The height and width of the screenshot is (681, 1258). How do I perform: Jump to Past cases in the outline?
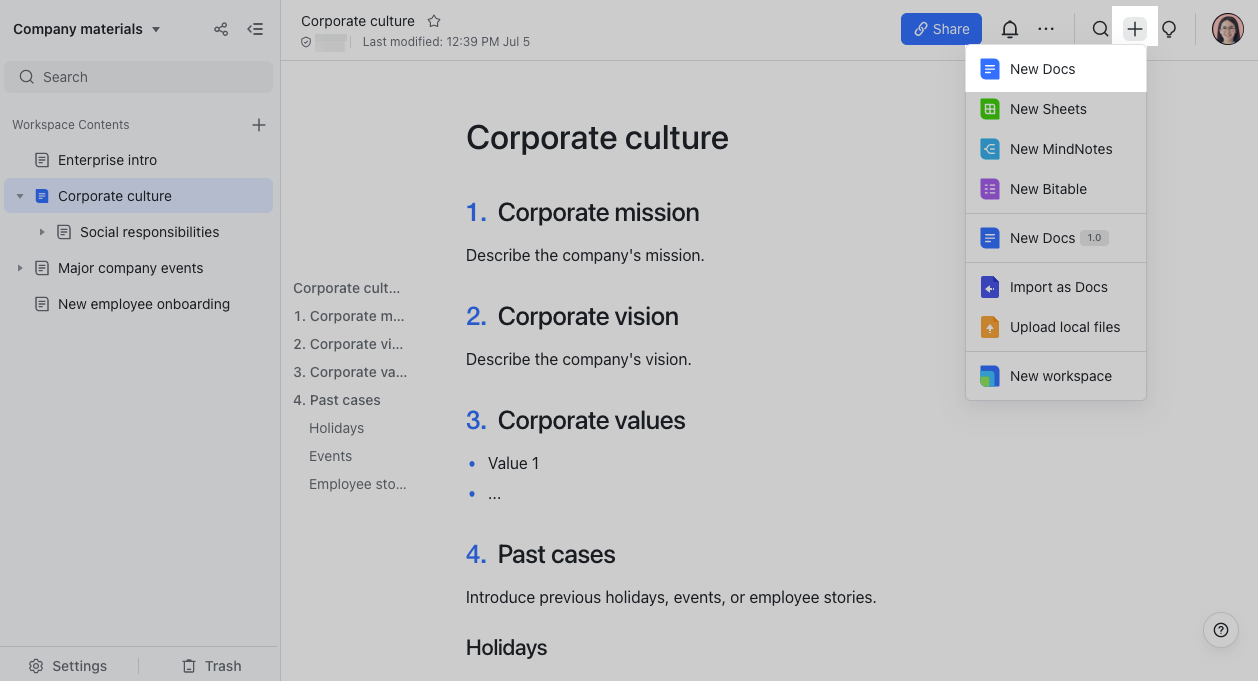tap(337, 400)
